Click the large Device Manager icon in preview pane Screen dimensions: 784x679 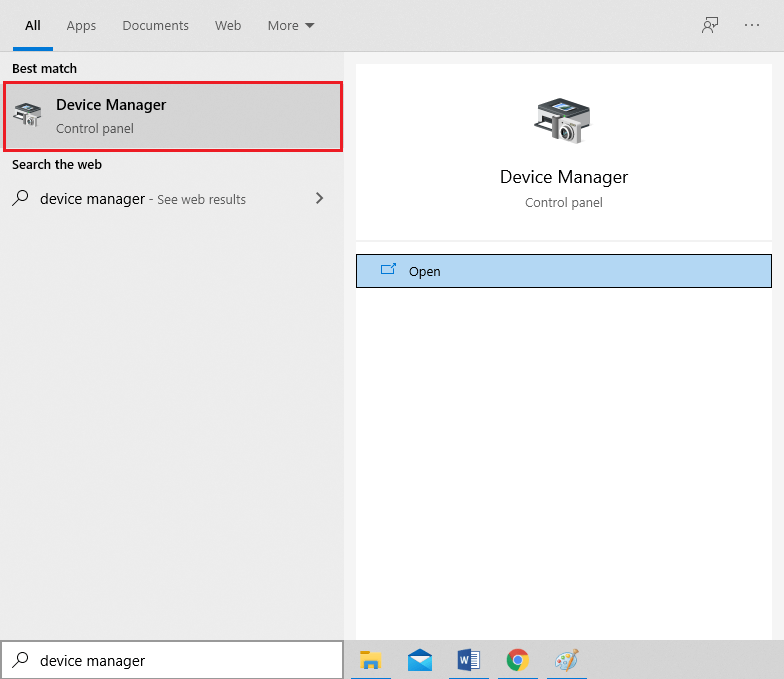click(x=563, y=121)
